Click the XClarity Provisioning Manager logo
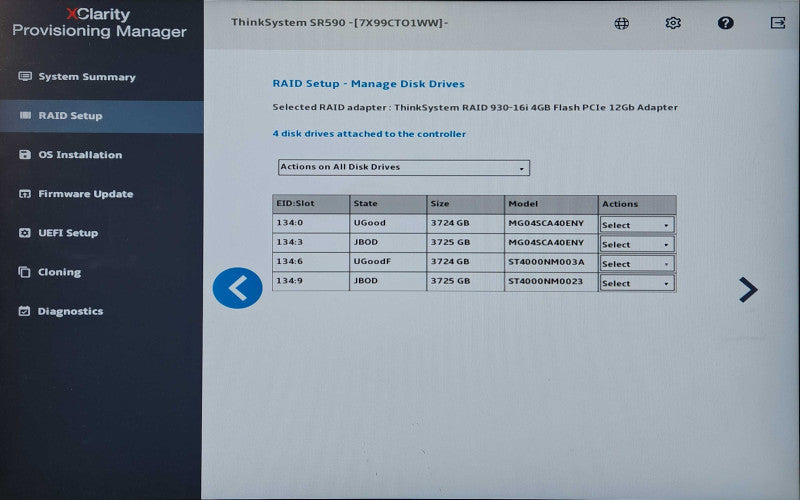 click(x=99, y=23)
